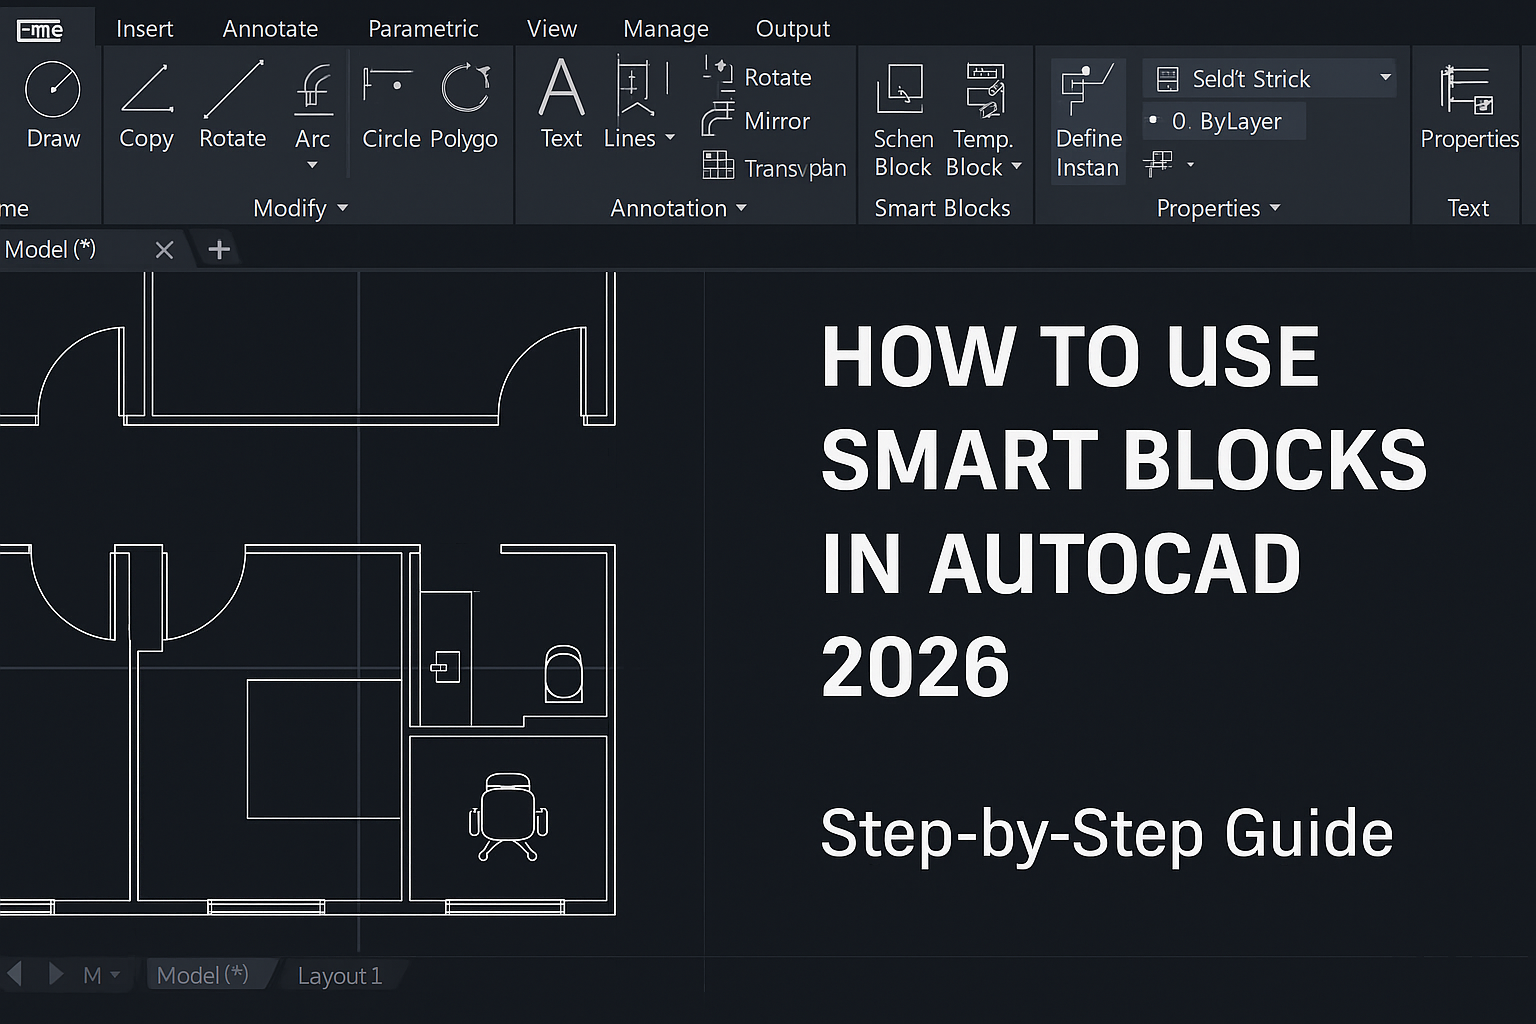
Task: Click the Temp. Block icon
Action: point(985,89)
